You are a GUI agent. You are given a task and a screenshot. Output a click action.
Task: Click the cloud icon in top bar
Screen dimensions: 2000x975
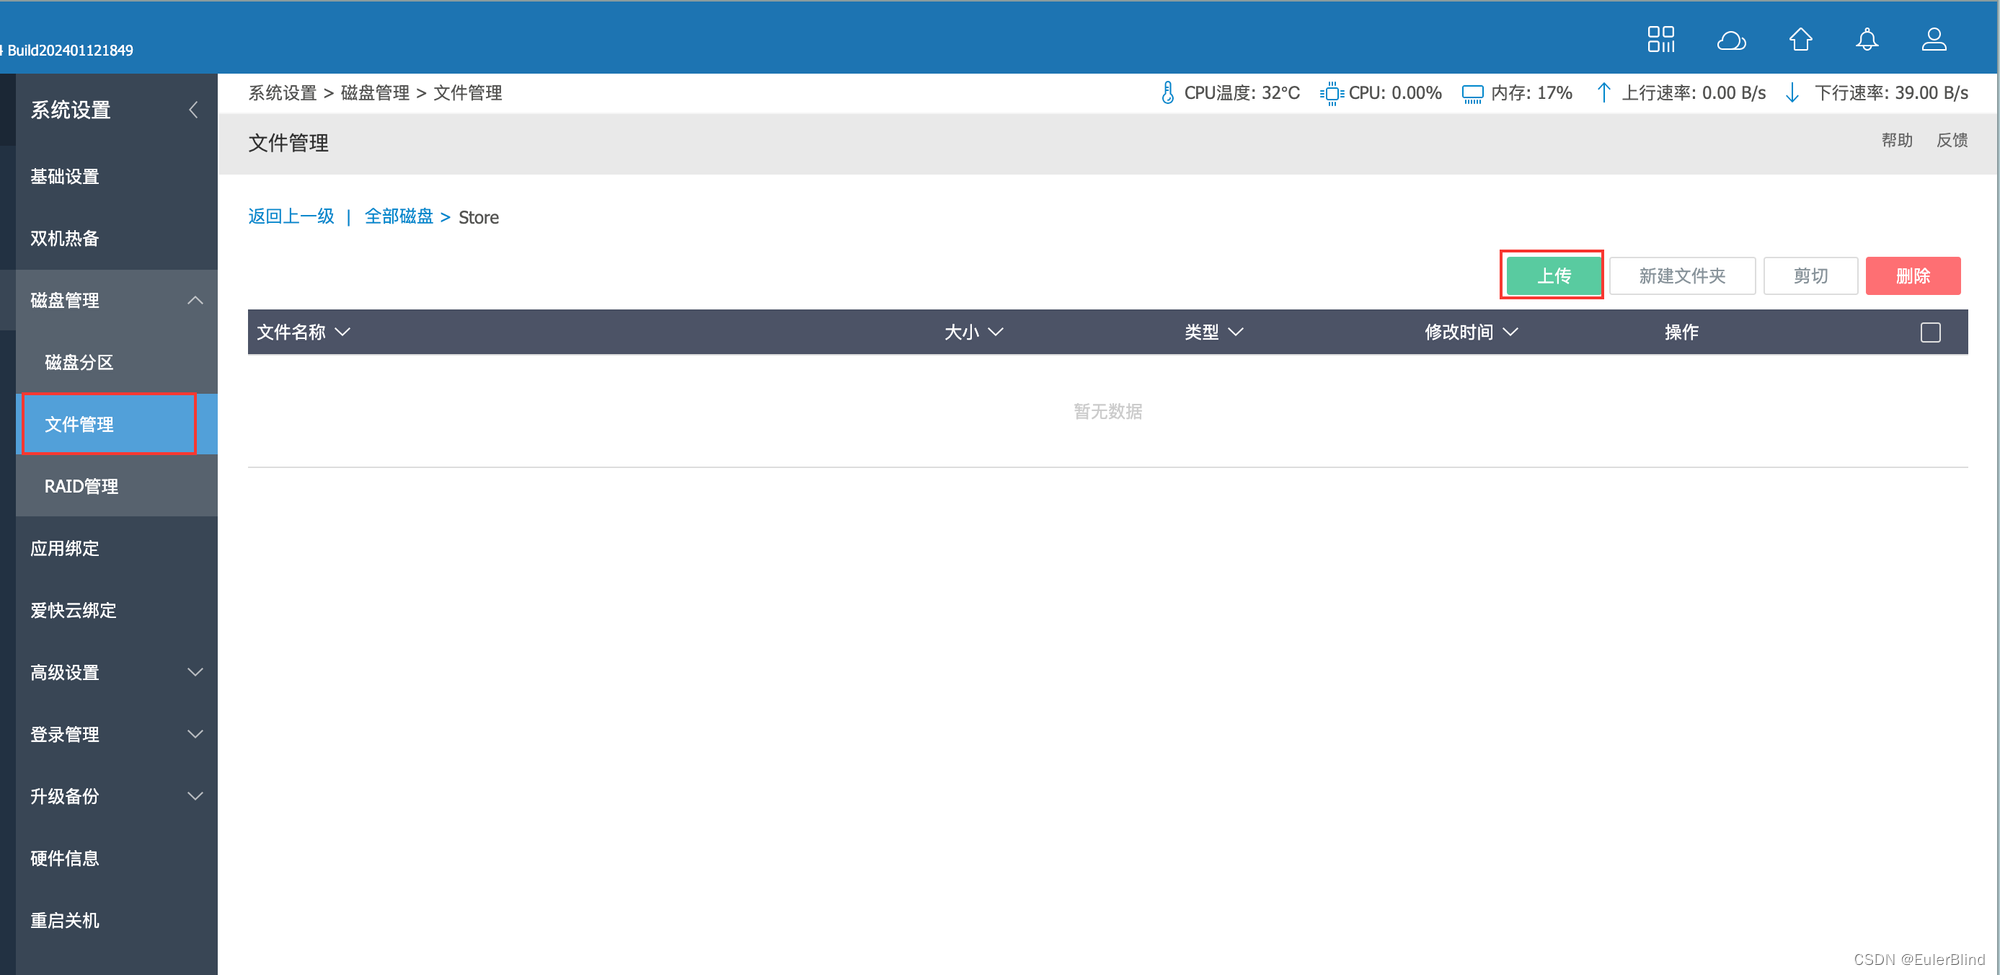point(1731,40)
